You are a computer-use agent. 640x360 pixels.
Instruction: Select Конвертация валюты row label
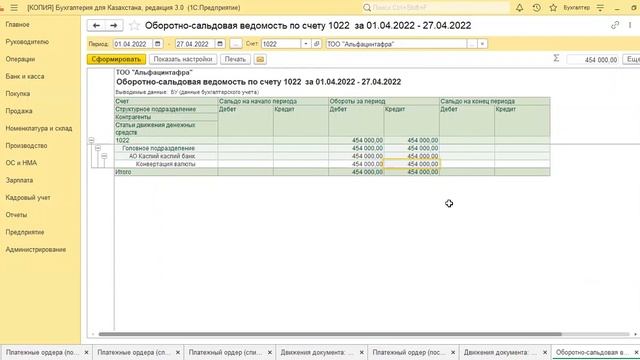(x=165, y=164)
